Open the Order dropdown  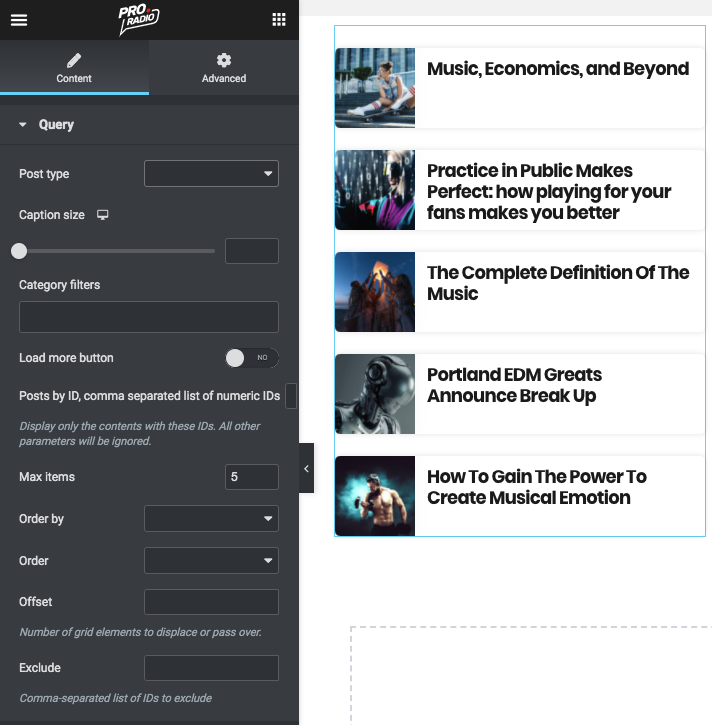point(211,560)
